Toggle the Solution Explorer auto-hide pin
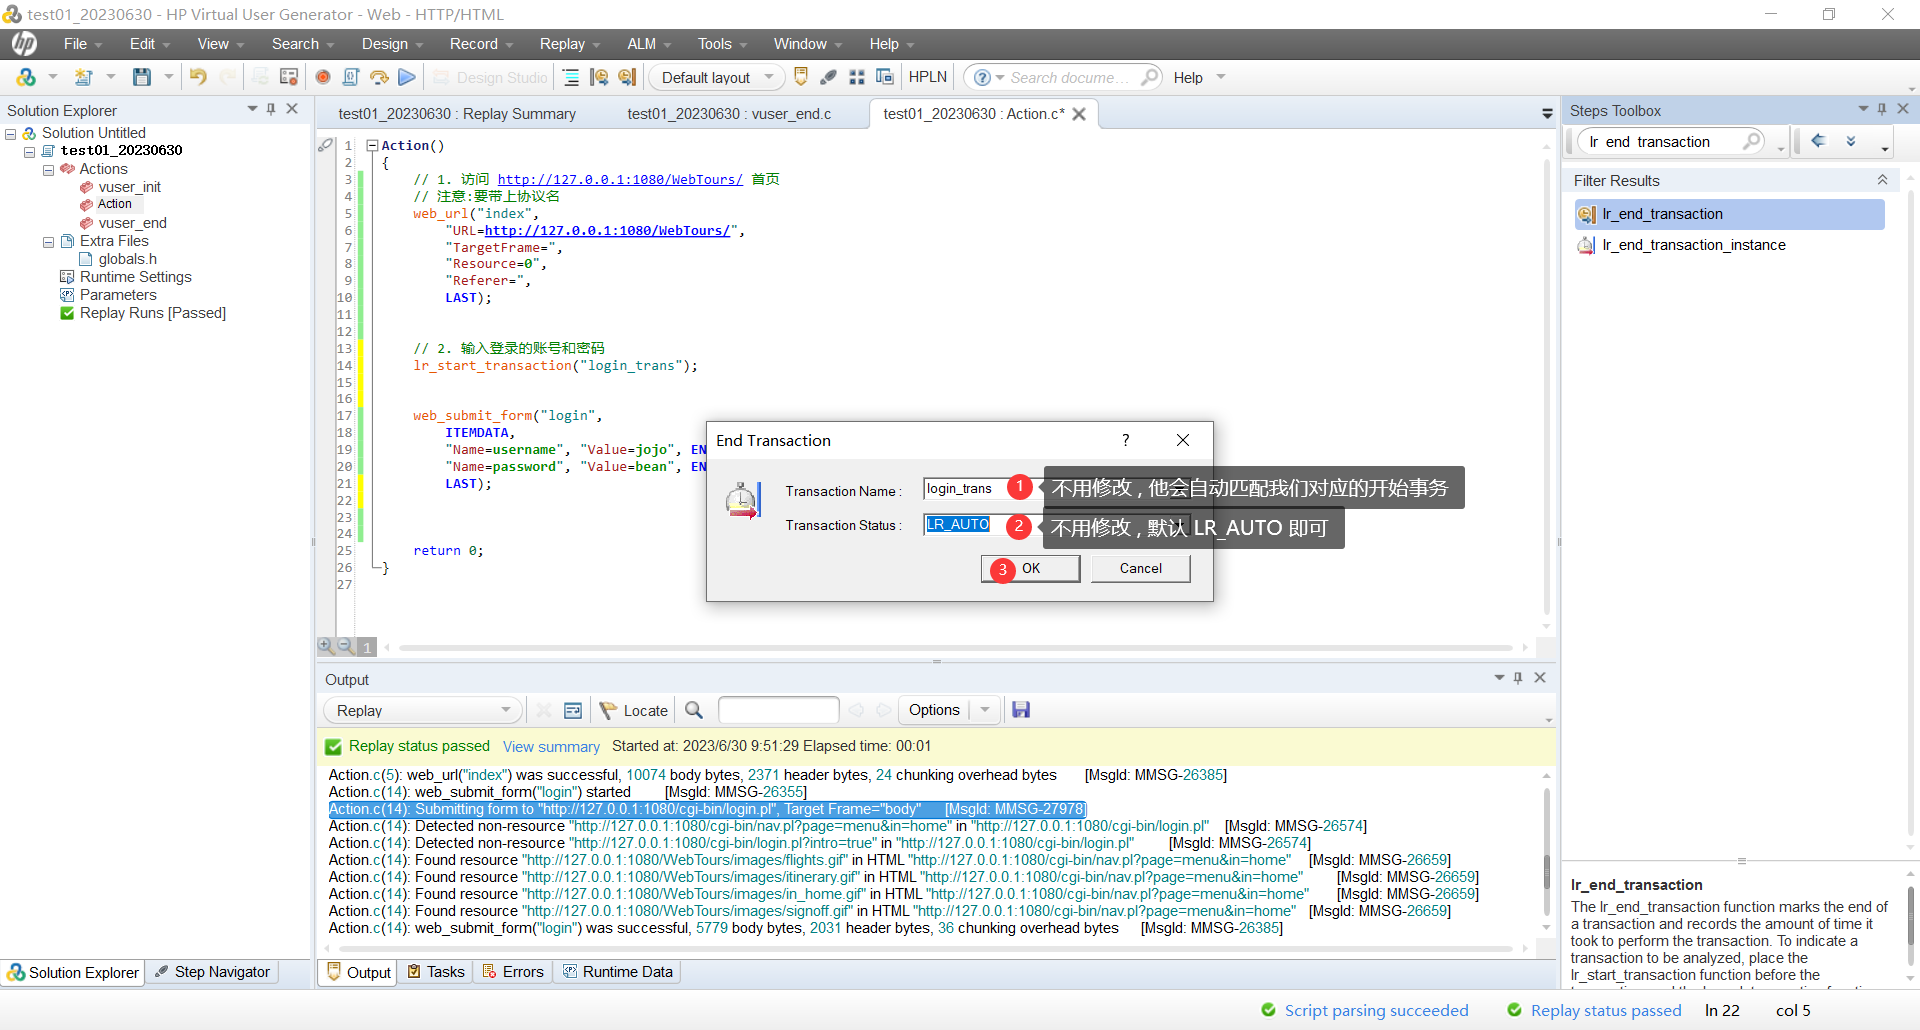 [271, 109]
